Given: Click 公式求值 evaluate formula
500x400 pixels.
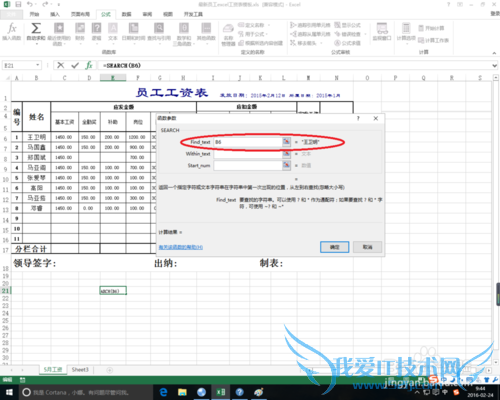Looking at the screenshot, I should pos(347,43).
